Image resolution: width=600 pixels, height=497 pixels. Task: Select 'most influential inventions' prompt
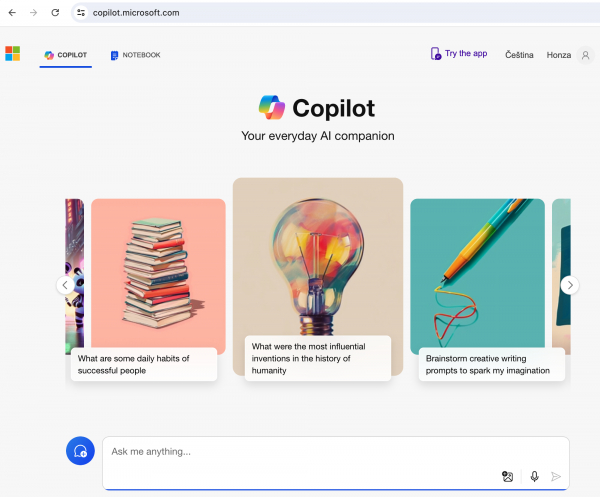pyautogui.click(x=318, y=358)
